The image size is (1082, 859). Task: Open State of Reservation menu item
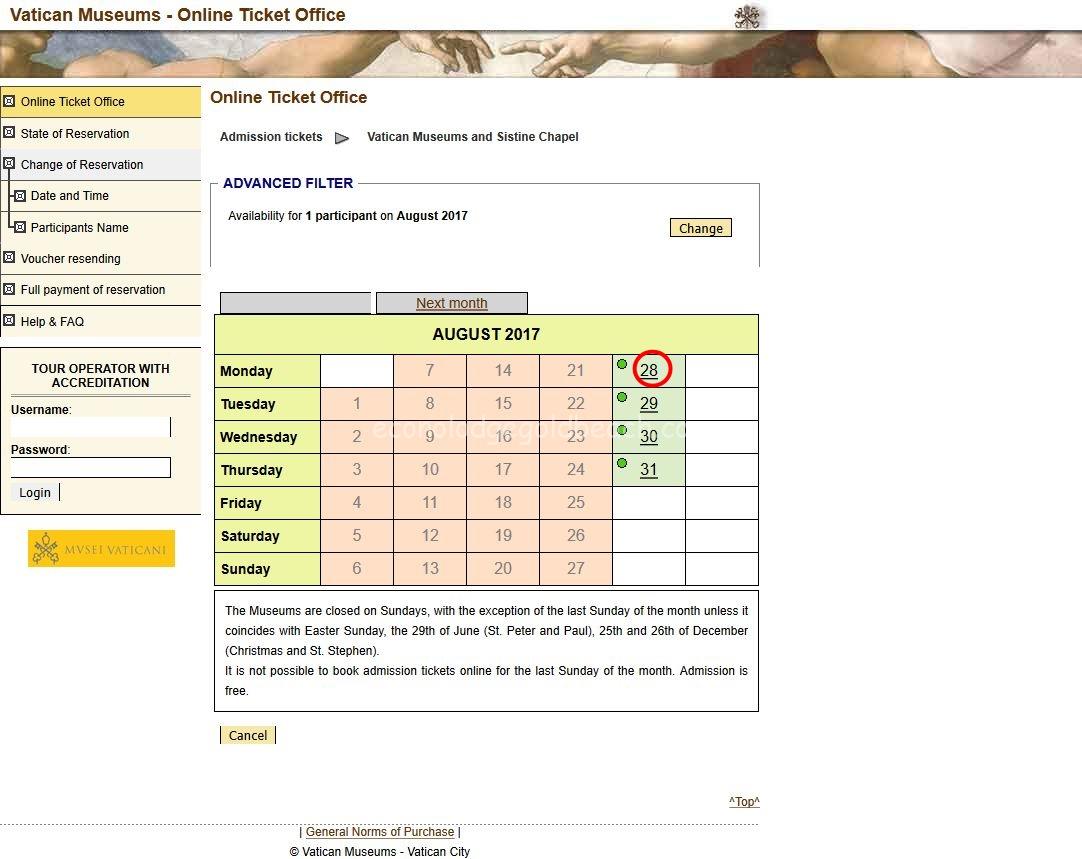[101, 133]
